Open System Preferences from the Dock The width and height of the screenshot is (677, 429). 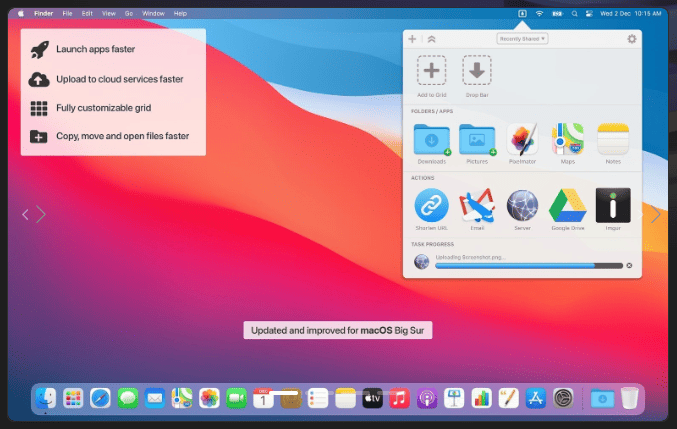[563, 398]
